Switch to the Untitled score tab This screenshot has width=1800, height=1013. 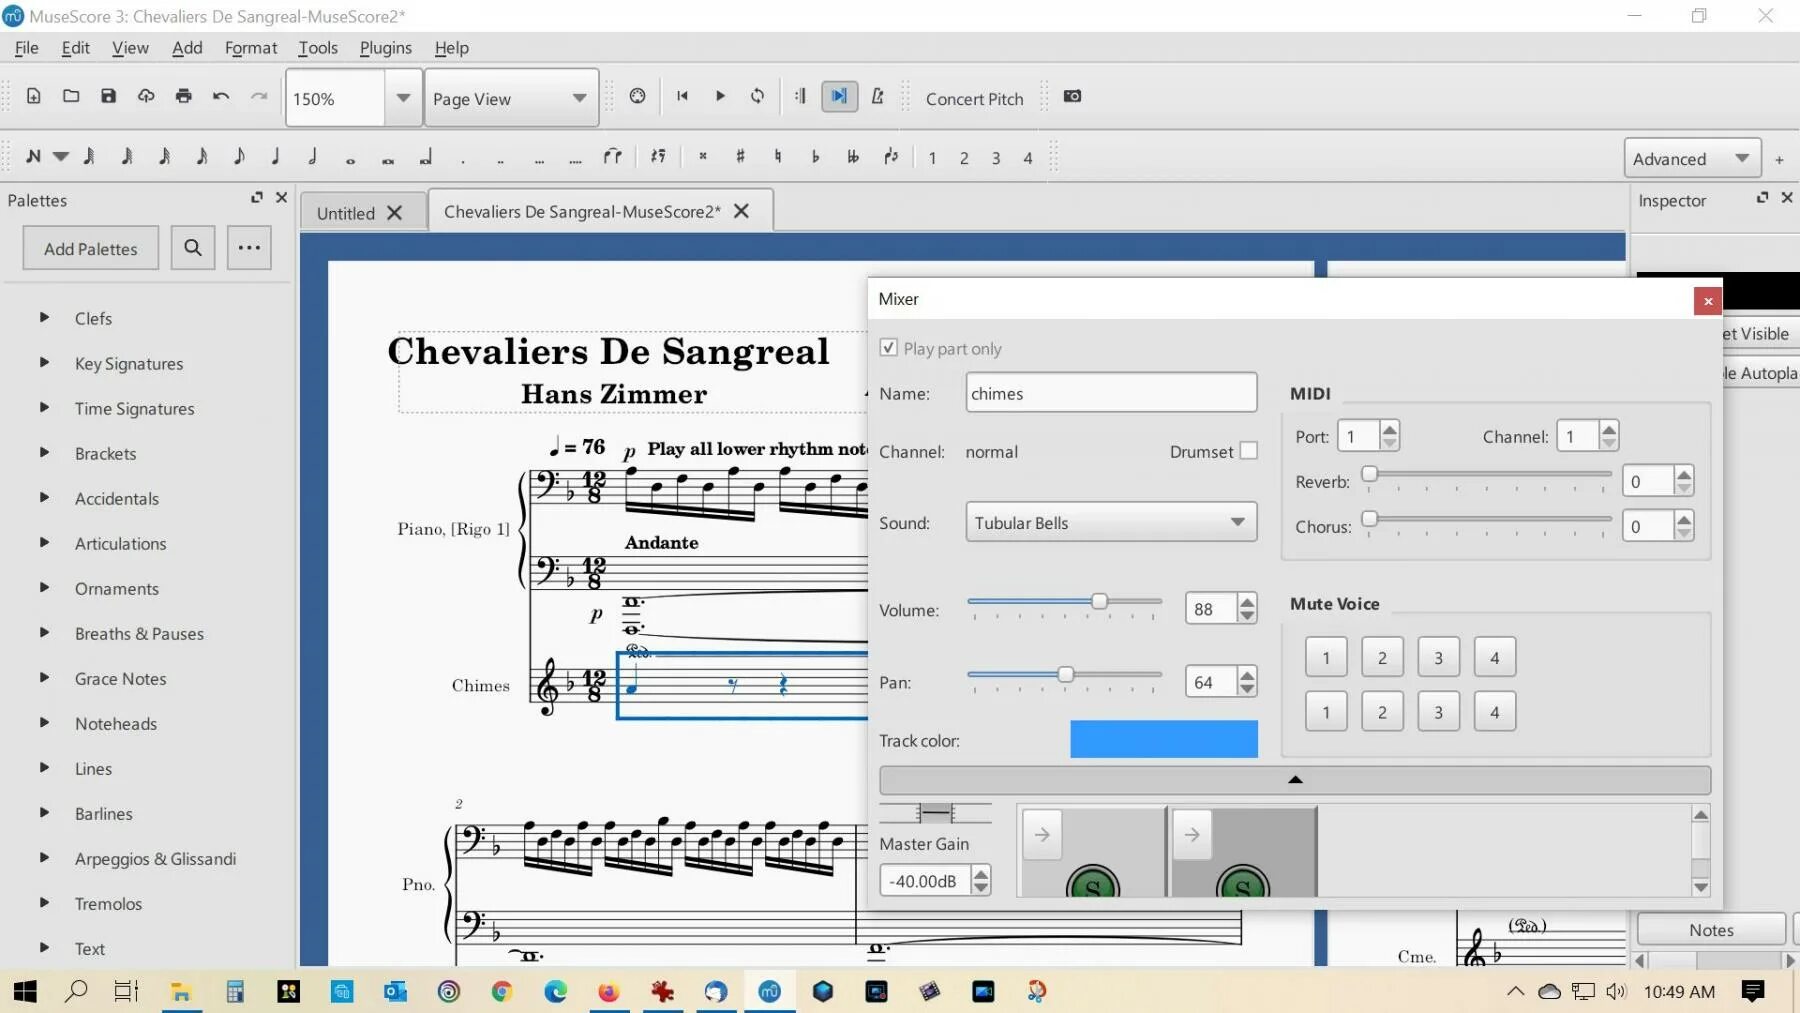click(345, 213)
